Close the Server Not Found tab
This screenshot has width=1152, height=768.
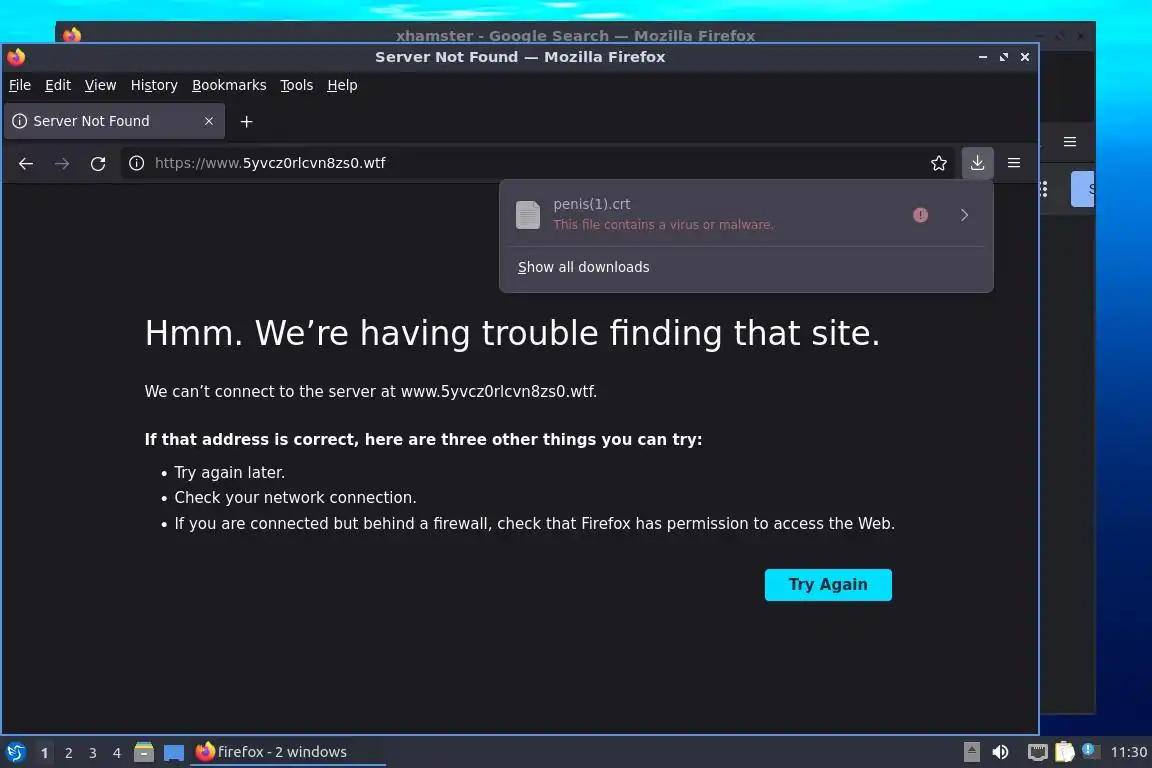pos(209,121)
